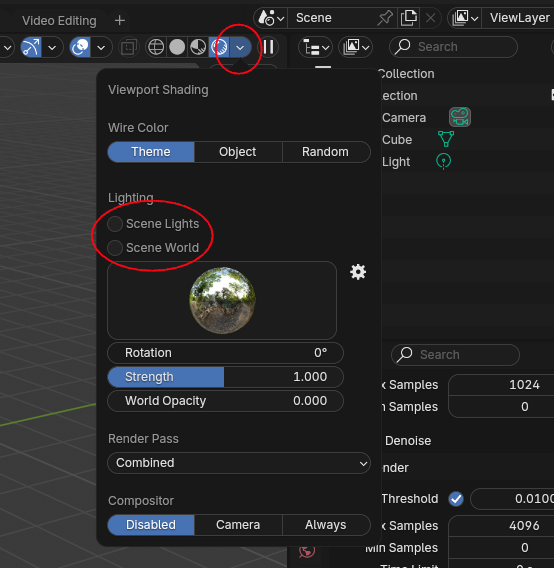
Task: Edit viewport Min Samples value 0
Action: (x=501, y=407)
